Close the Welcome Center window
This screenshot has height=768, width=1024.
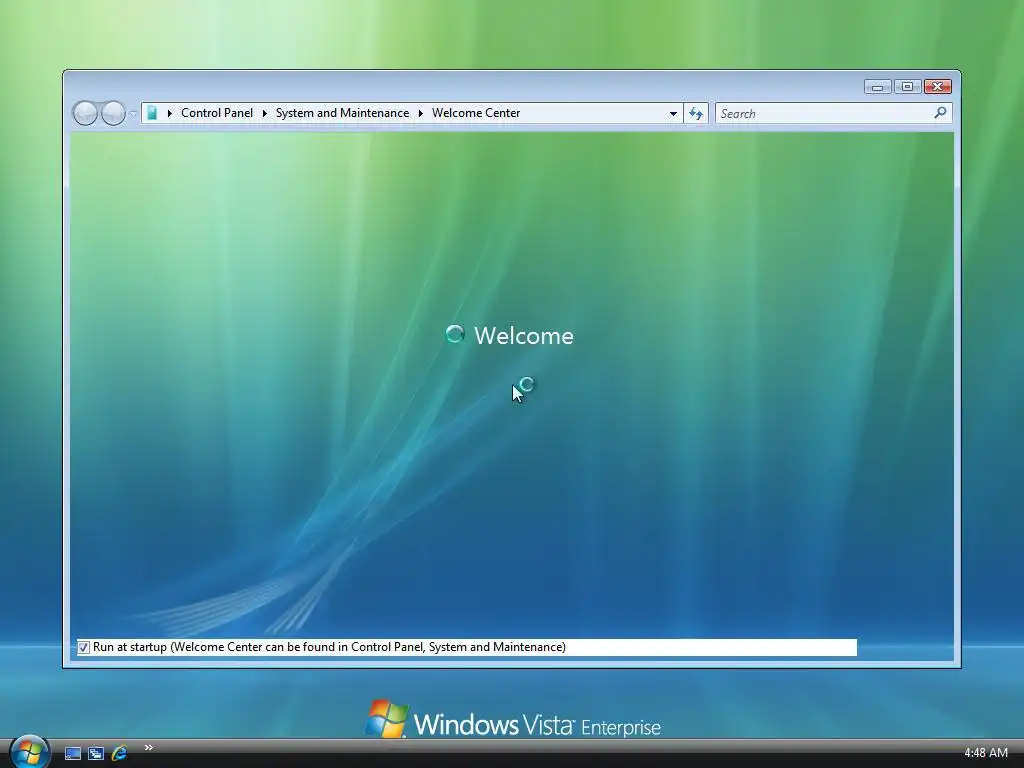(938, 87)
